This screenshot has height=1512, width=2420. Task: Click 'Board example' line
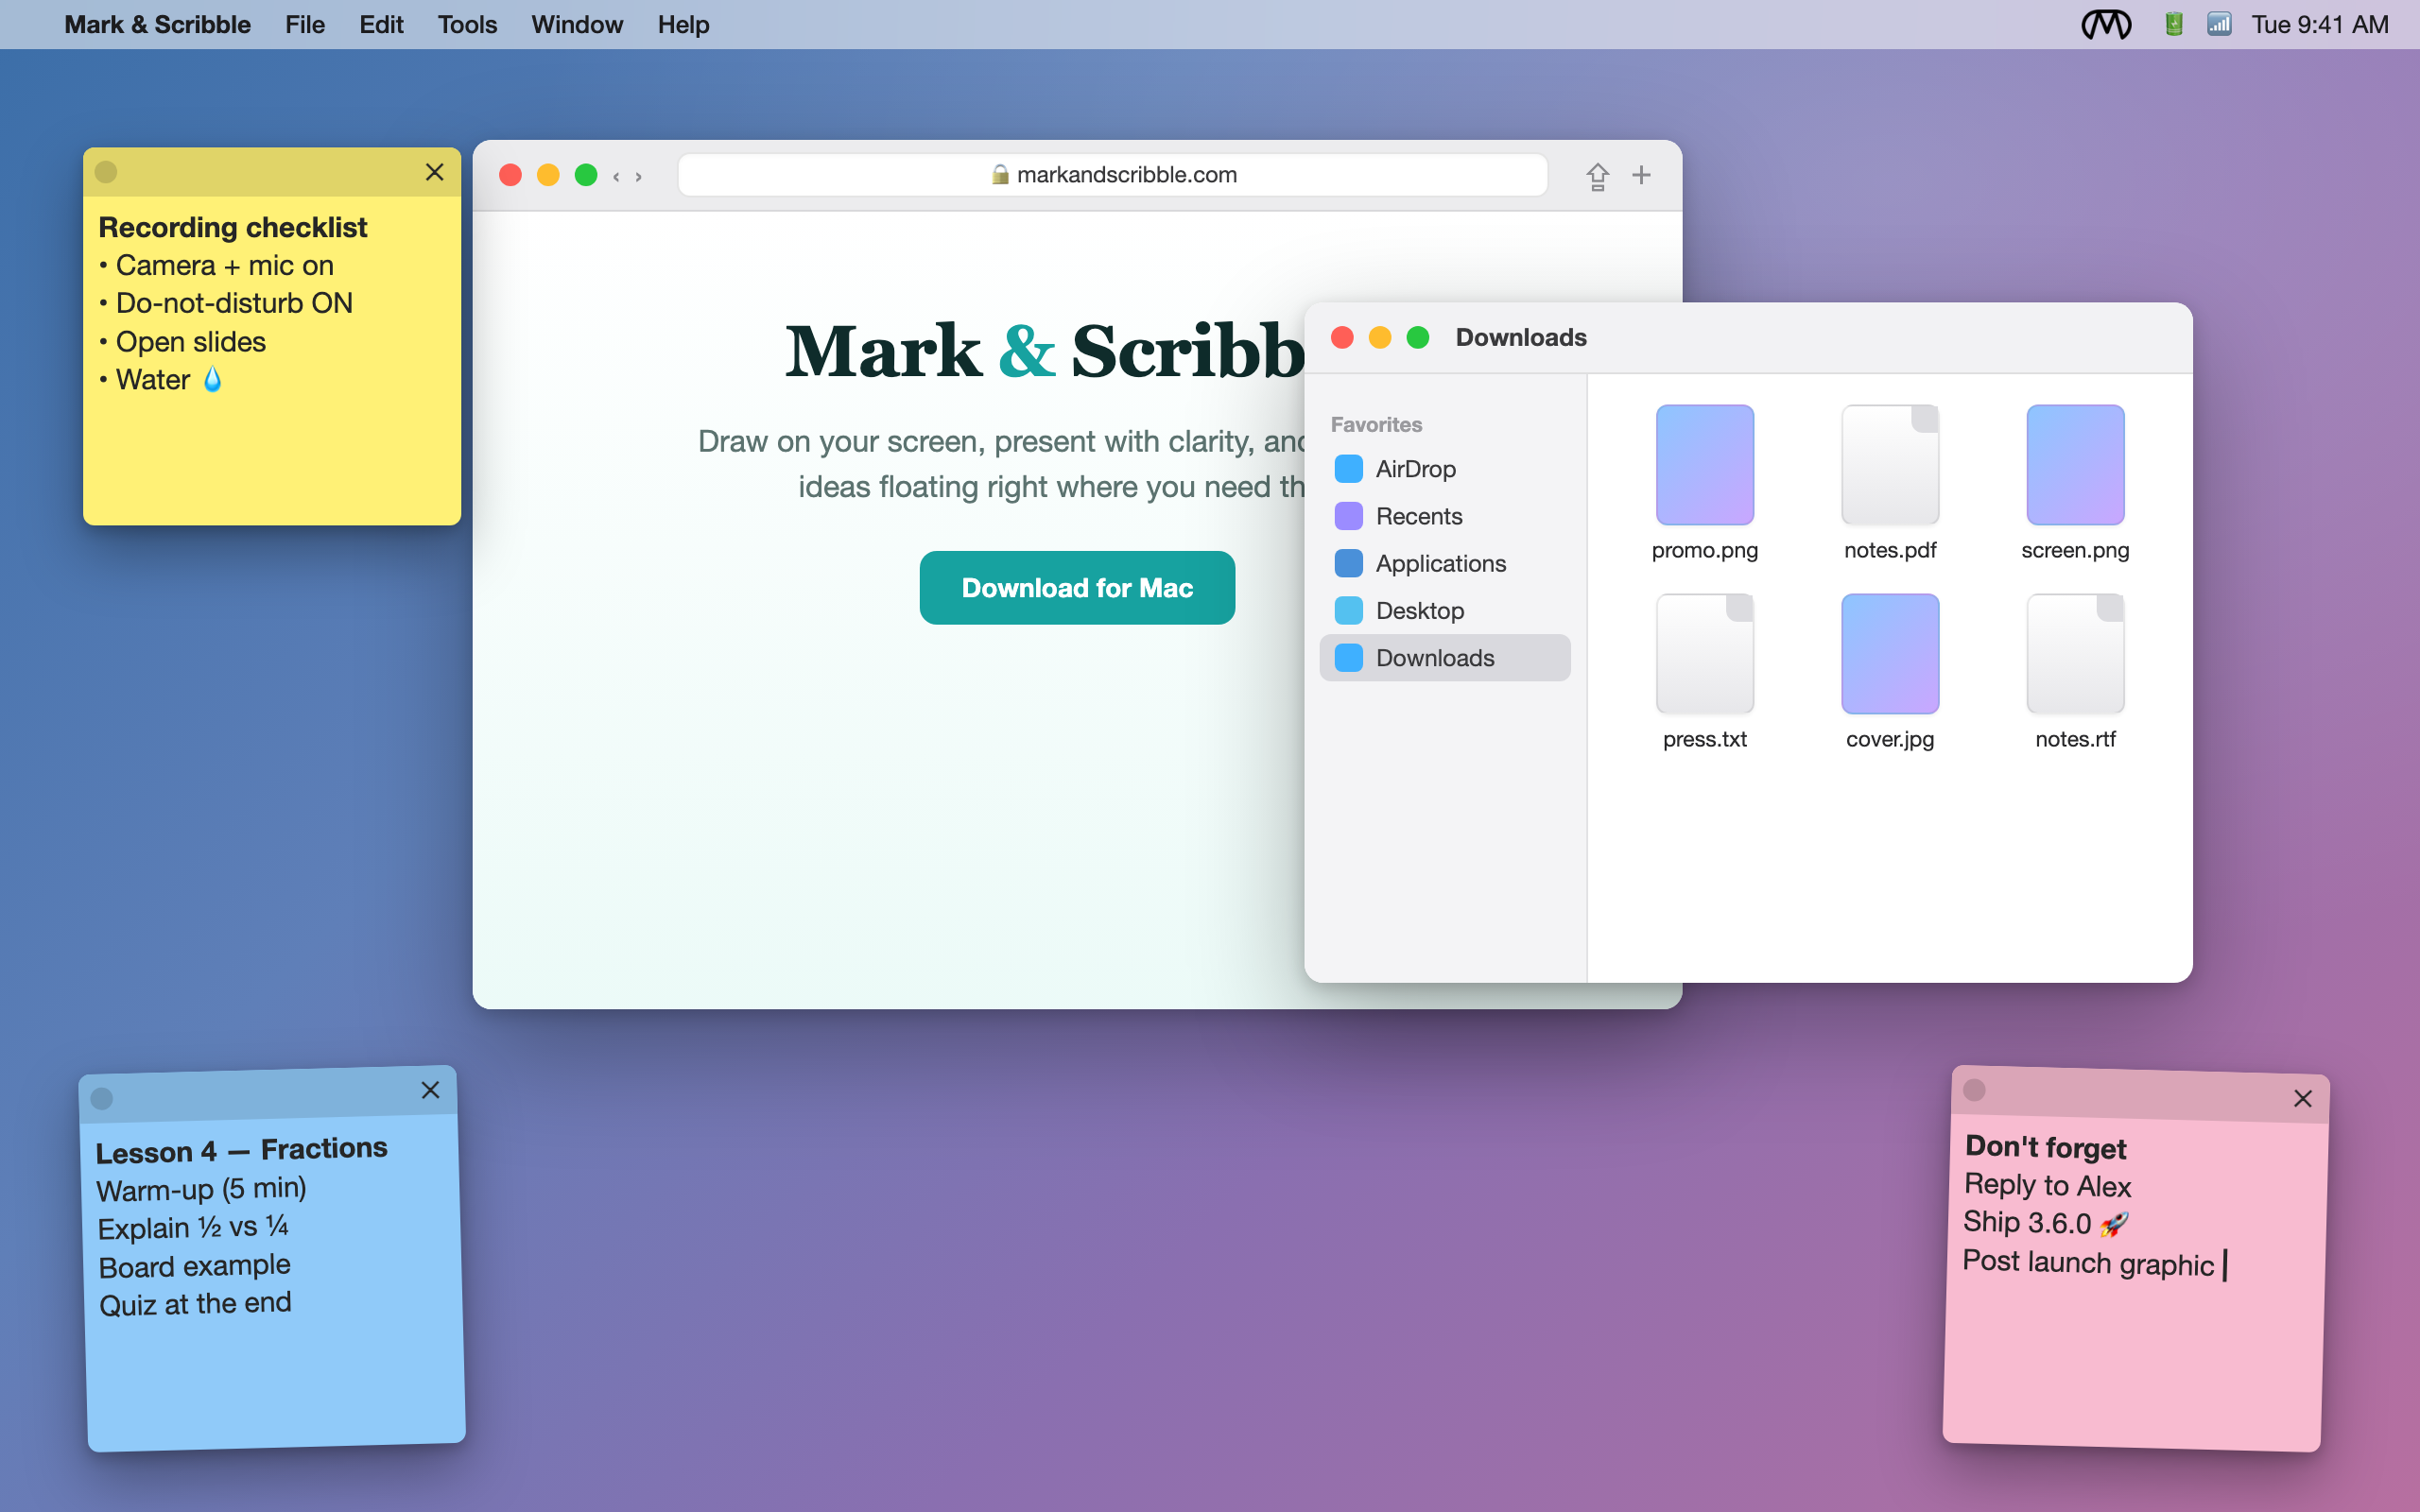coord(195,1266)
